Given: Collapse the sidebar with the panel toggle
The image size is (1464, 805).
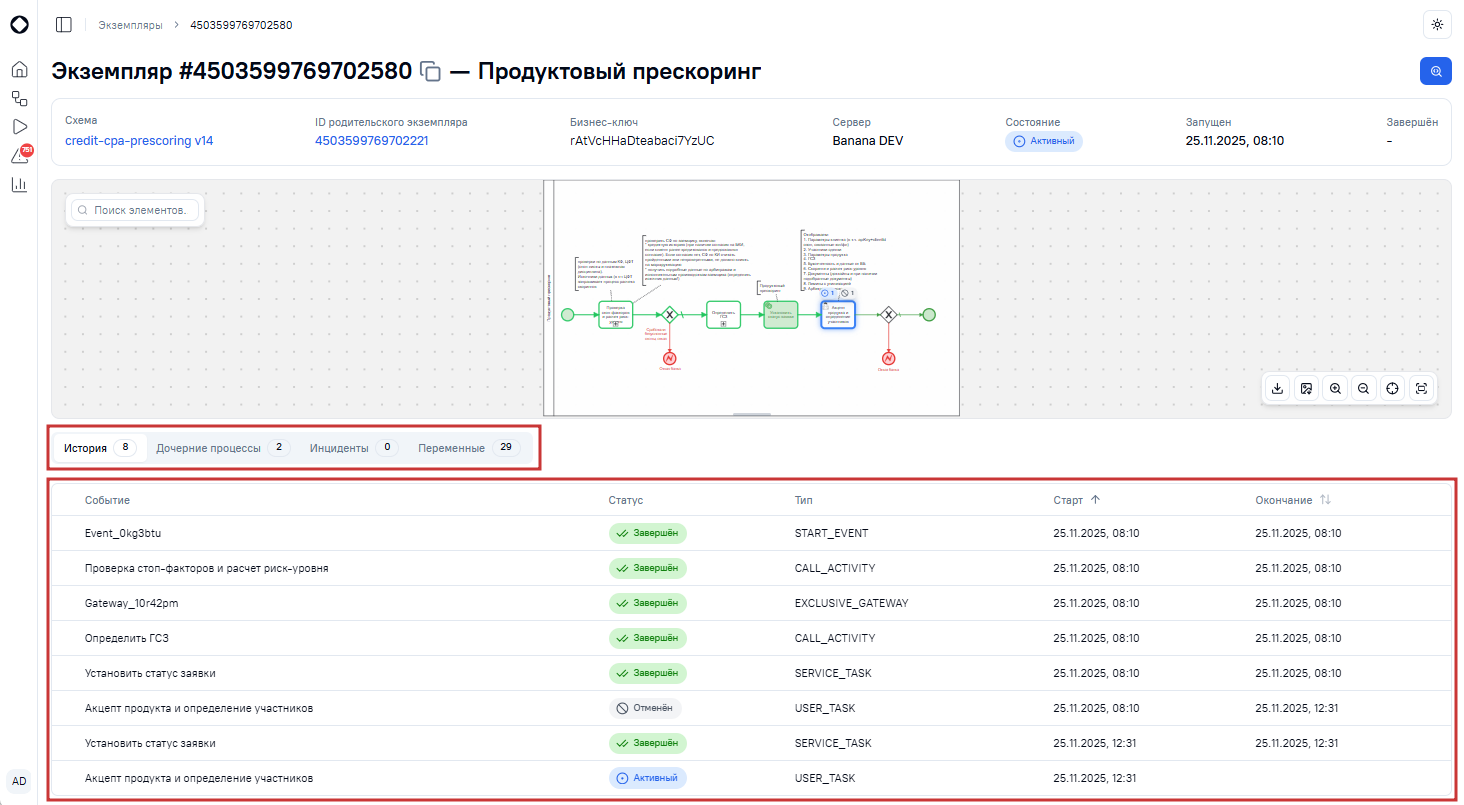Looking at the screenshot, I should 64,24.
